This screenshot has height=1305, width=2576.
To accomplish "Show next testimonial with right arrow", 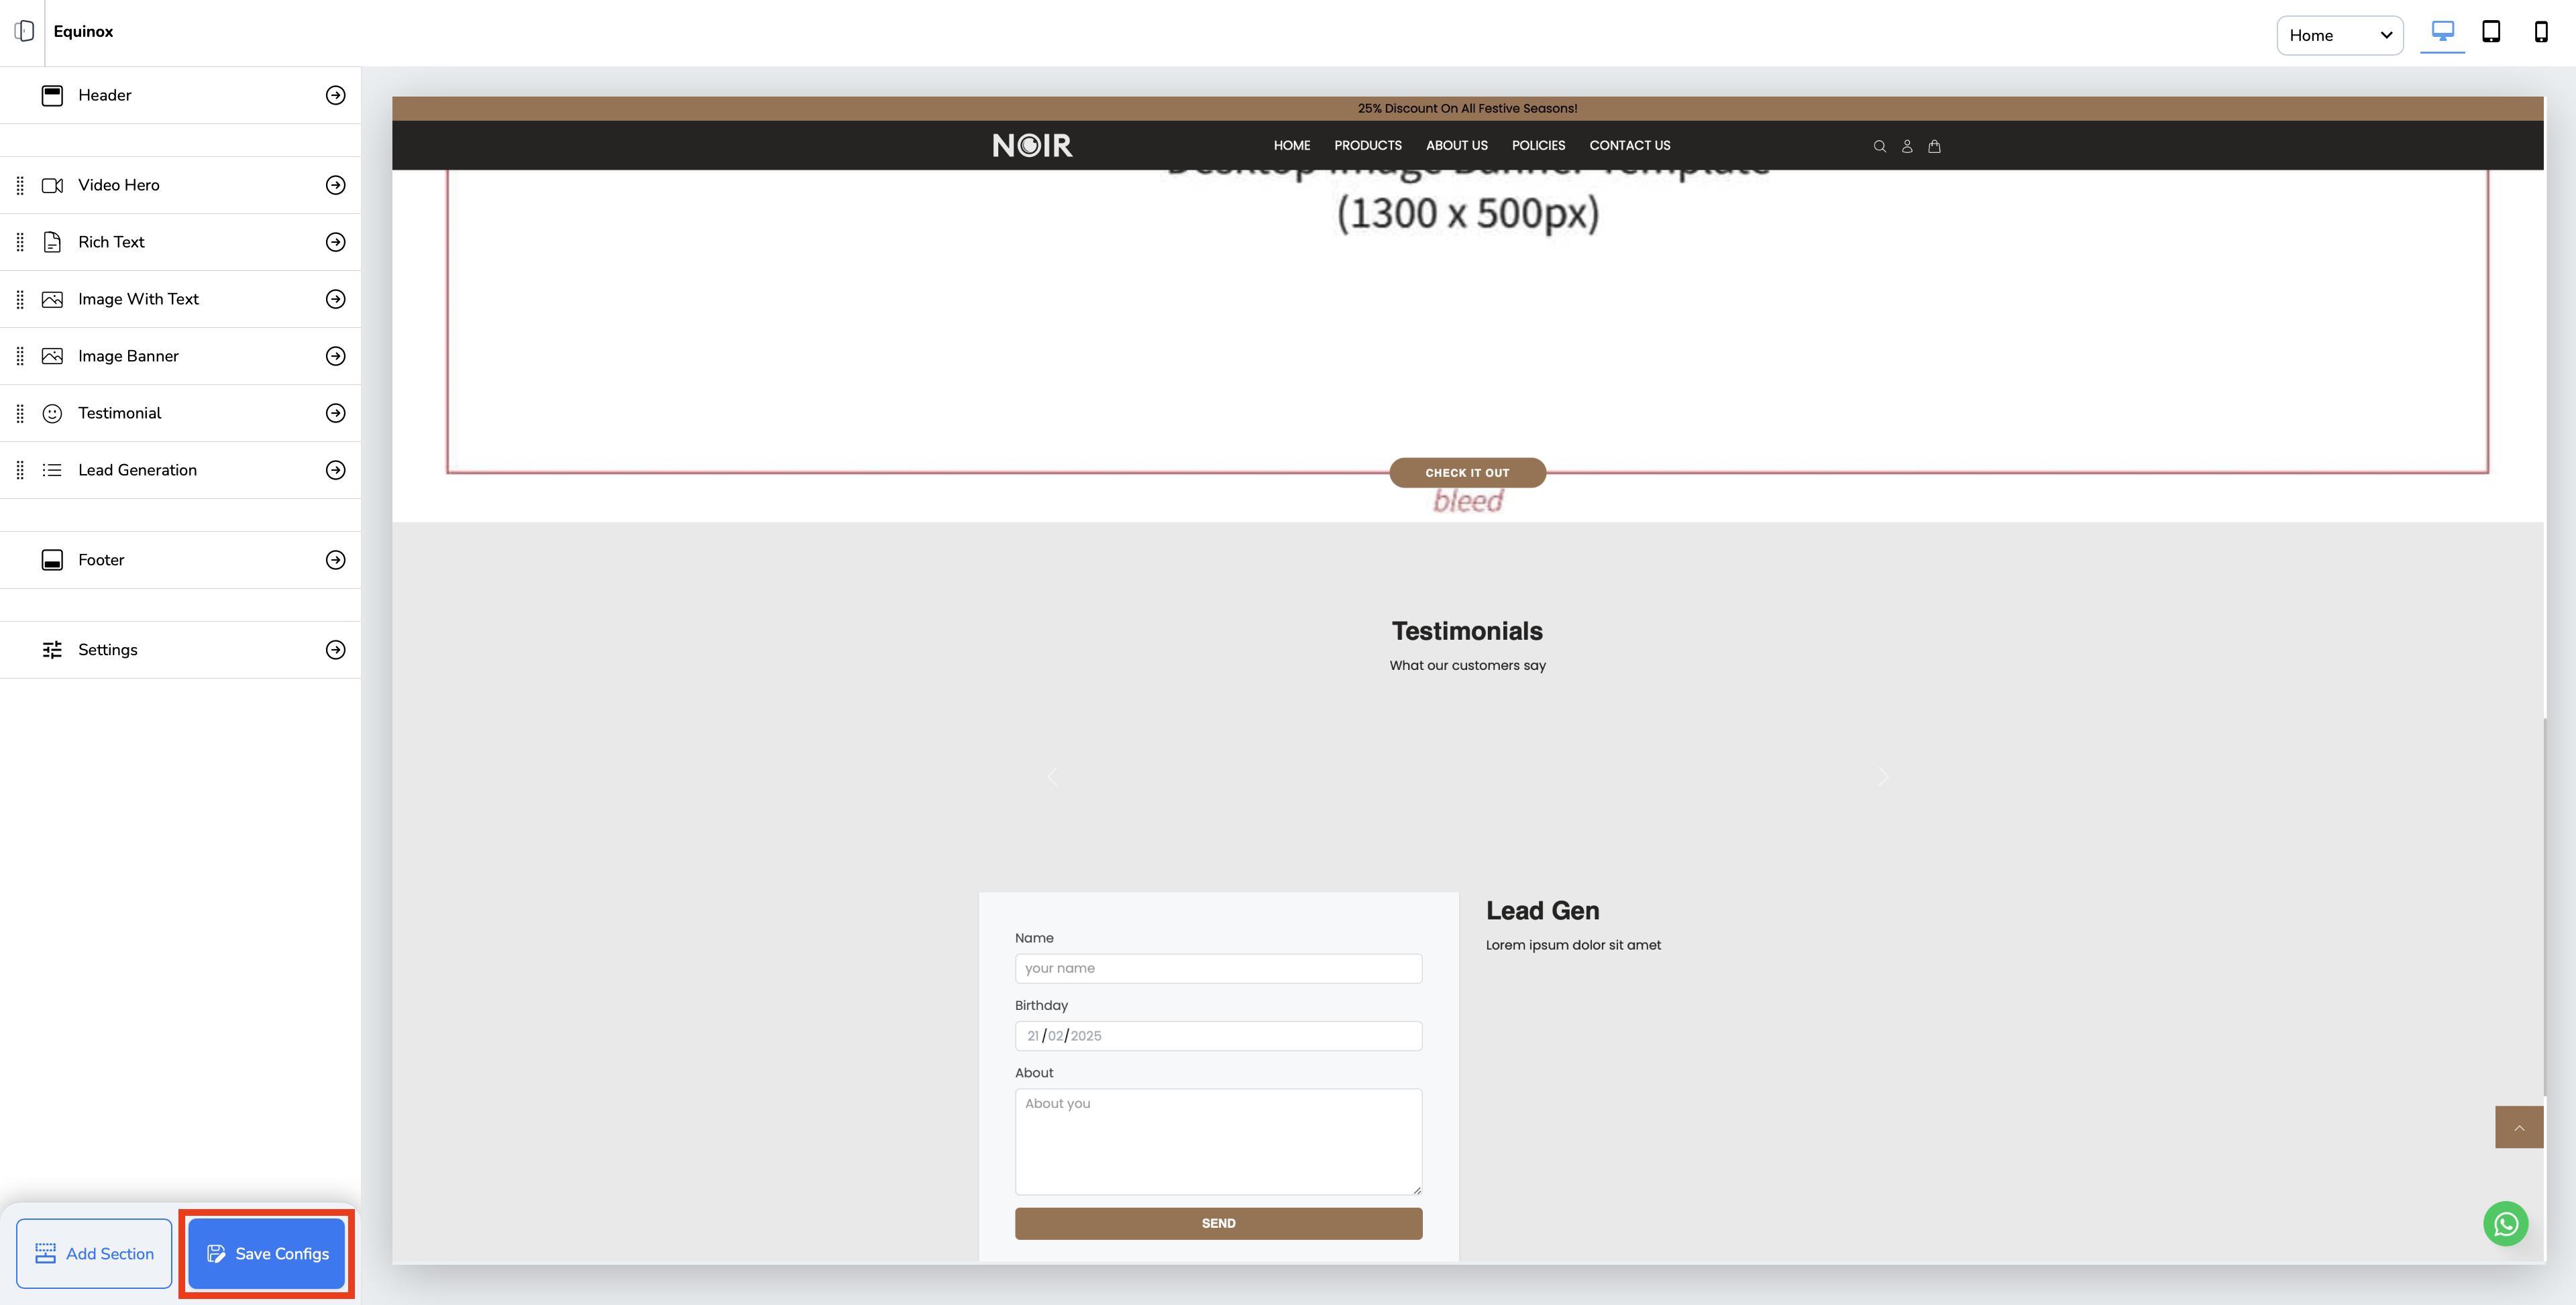I will (1883, 776).
